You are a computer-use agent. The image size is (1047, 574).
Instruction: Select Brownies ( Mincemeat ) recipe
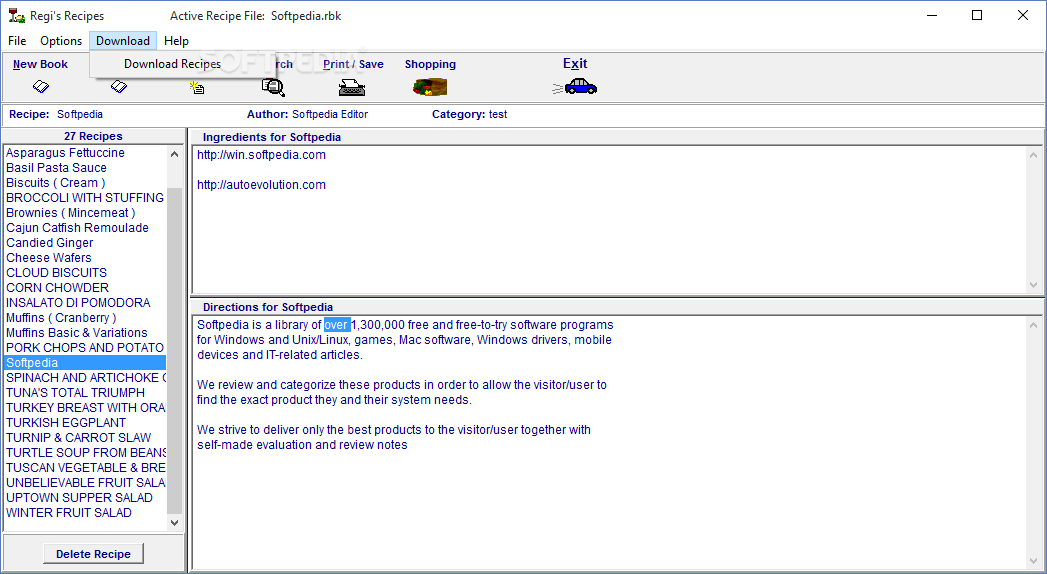(85, 213)
